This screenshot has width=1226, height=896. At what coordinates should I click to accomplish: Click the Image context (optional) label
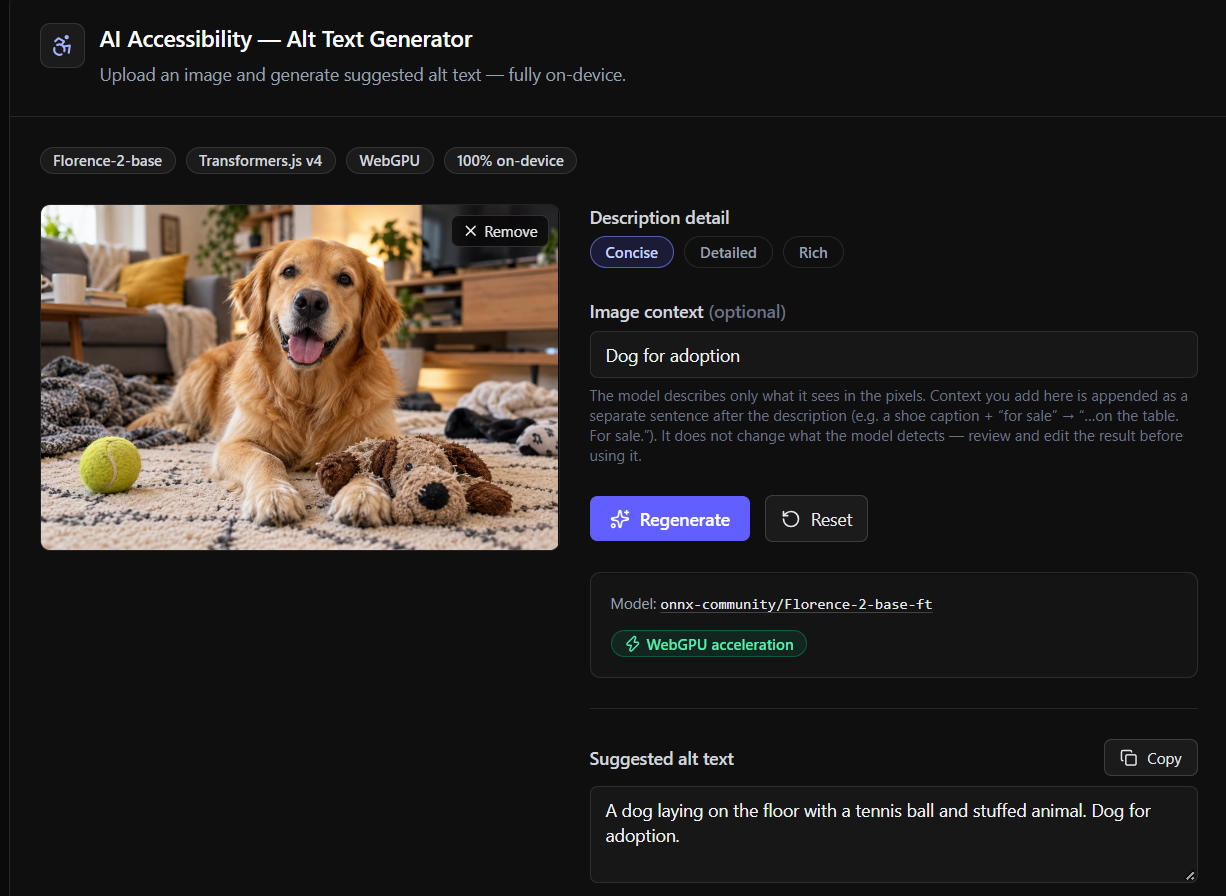[688, 312]
